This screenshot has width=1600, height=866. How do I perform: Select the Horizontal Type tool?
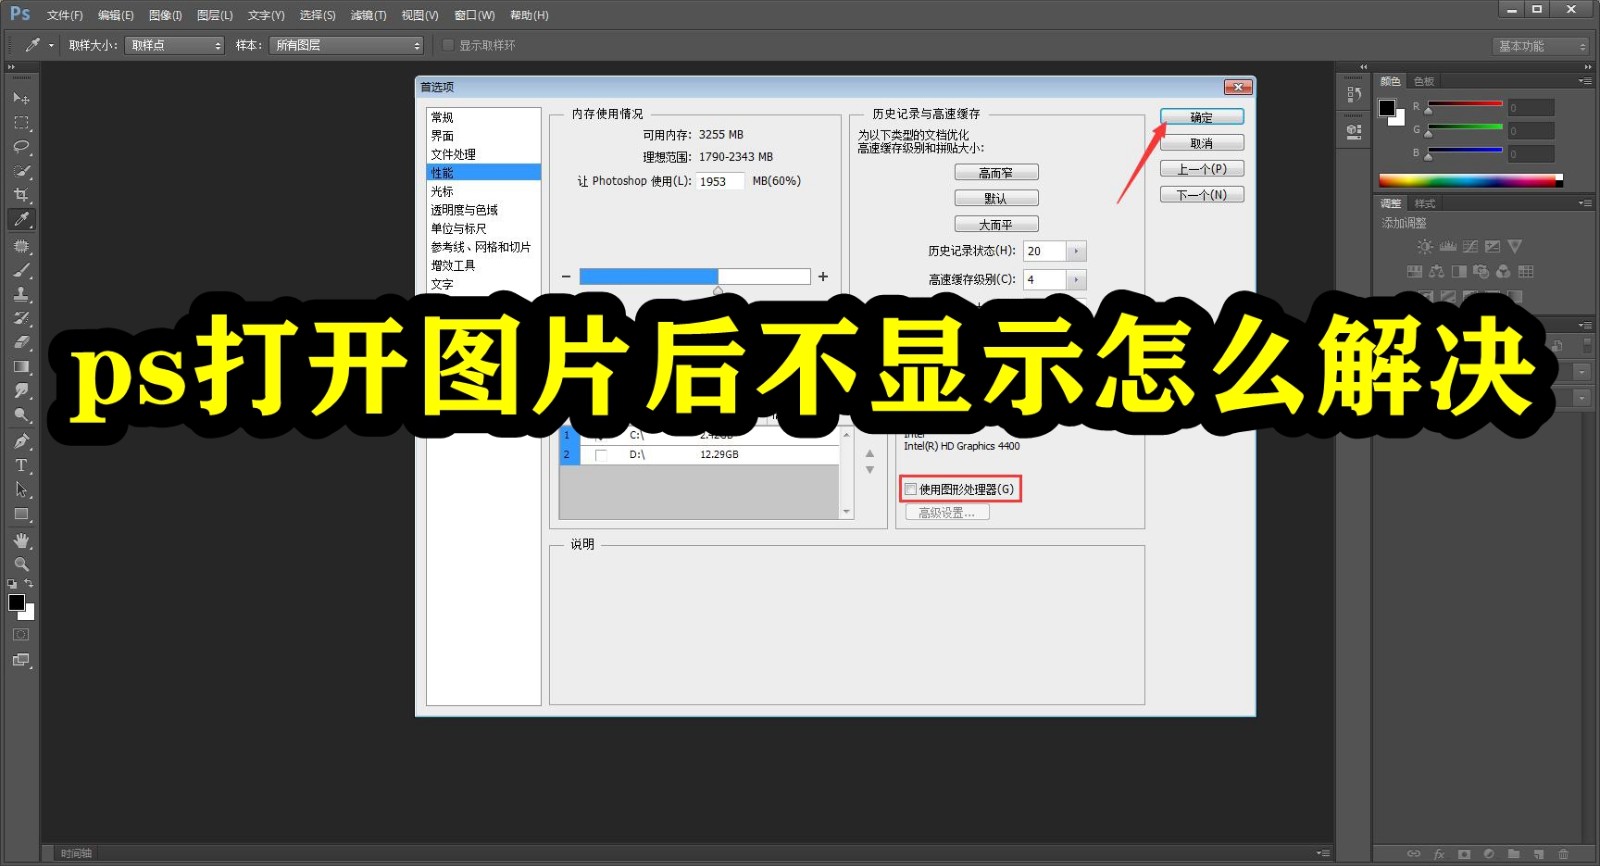point(21,465)
